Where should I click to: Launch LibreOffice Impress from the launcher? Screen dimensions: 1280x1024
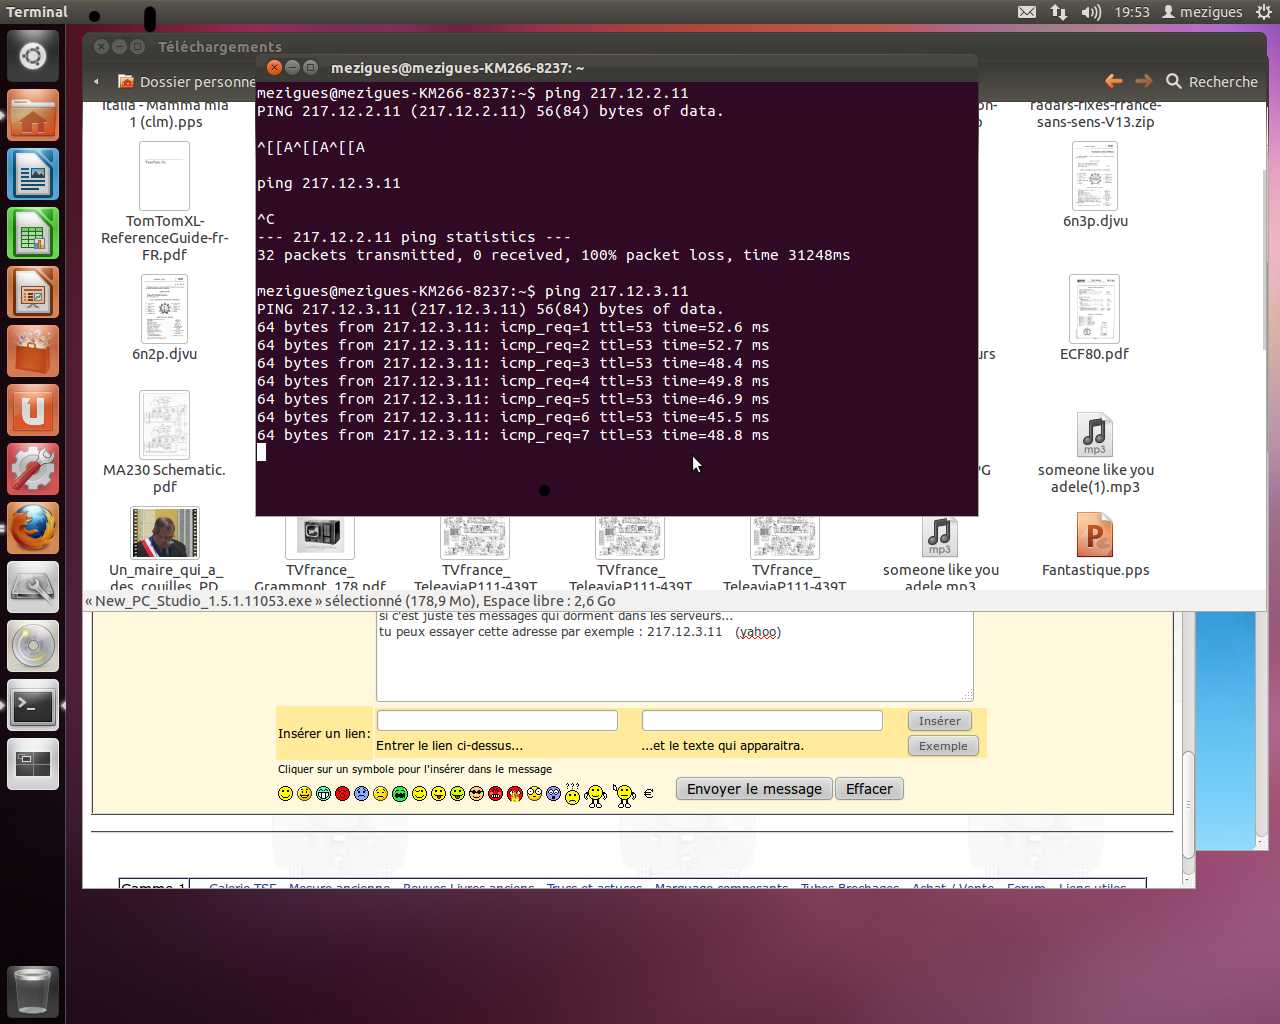pos(33,292)
